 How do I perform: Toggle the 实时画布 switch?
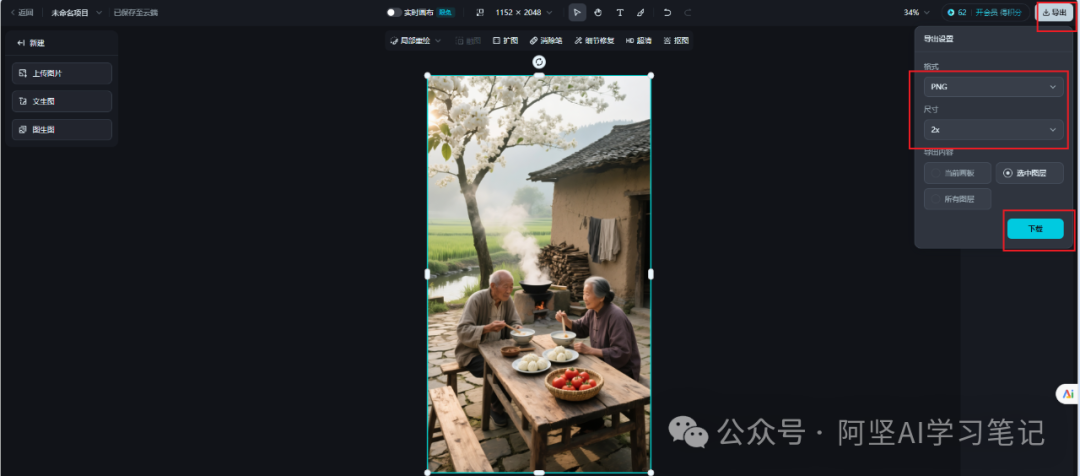pyautogui.click(x=394, y=12)
